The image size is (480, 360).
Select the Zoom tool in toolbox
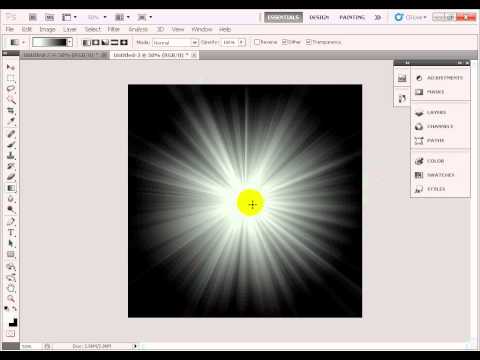coord(11,299)
